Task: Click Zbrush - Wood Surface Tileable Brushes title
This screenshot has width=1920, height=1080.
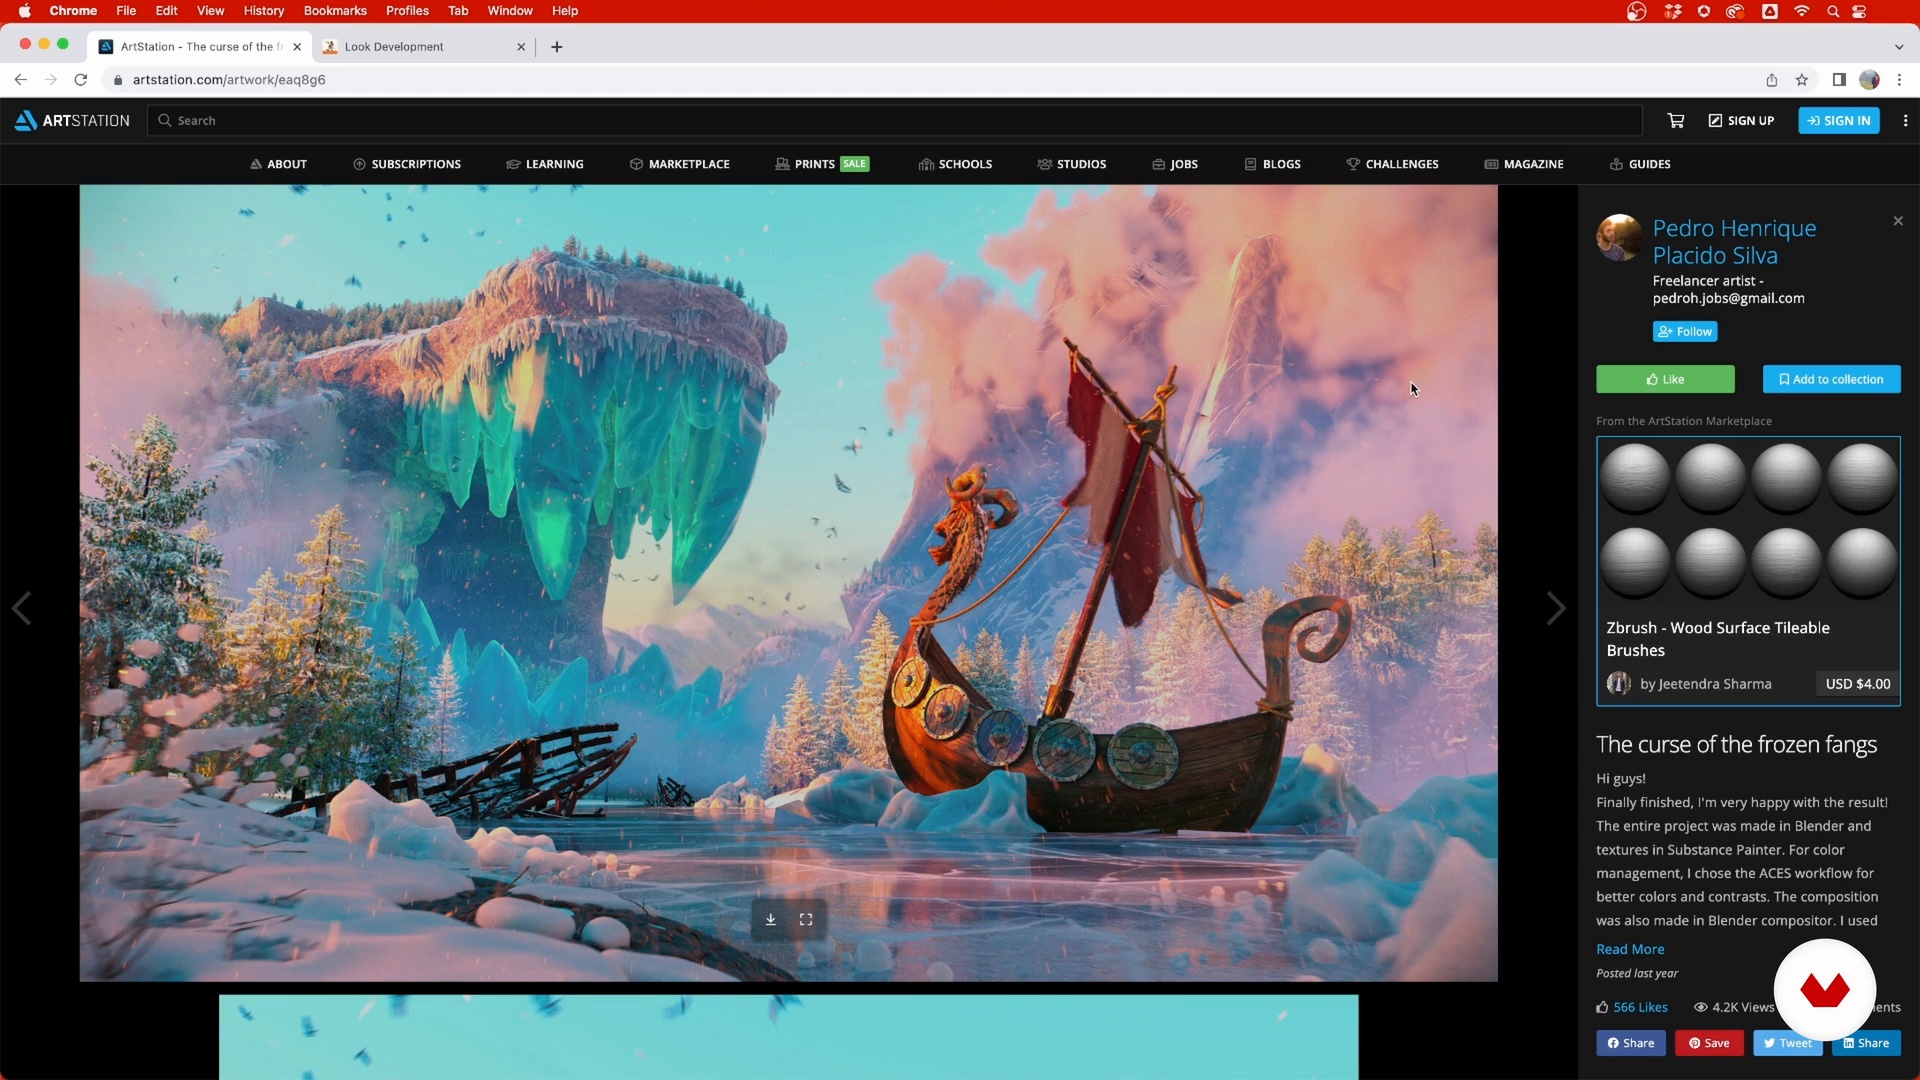Action: pyautogui.click(x=1718, y=639)
